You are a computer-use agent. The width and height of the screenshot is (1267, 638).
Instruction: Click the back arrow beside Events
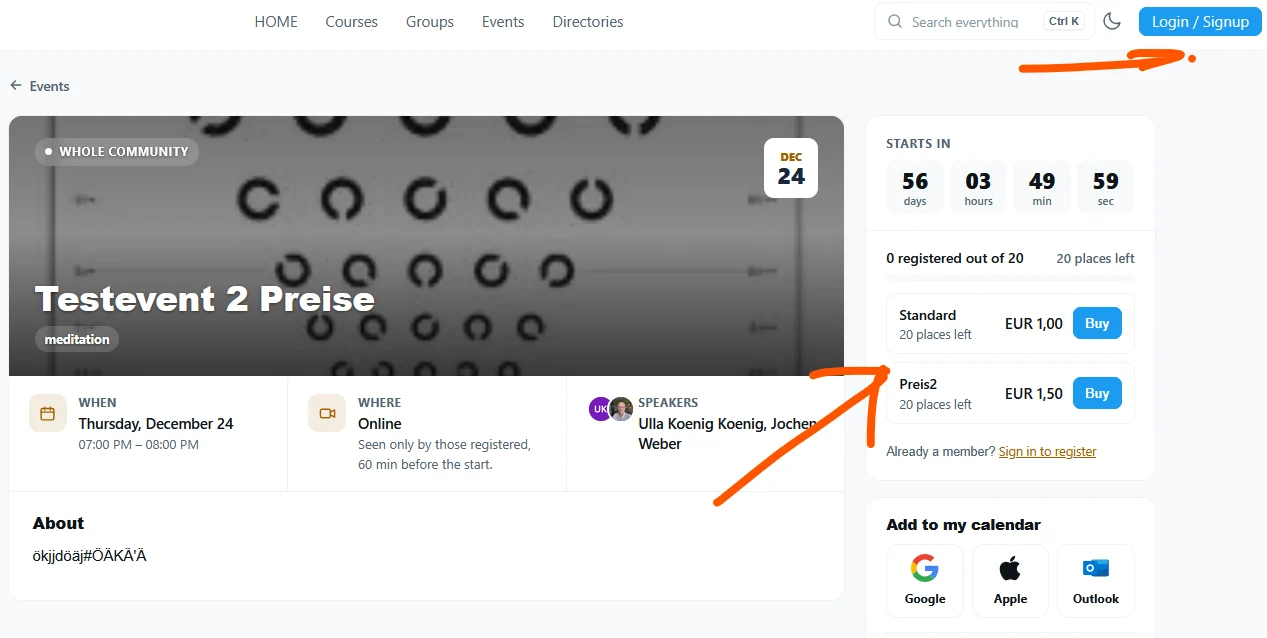(x=16, y=86)
